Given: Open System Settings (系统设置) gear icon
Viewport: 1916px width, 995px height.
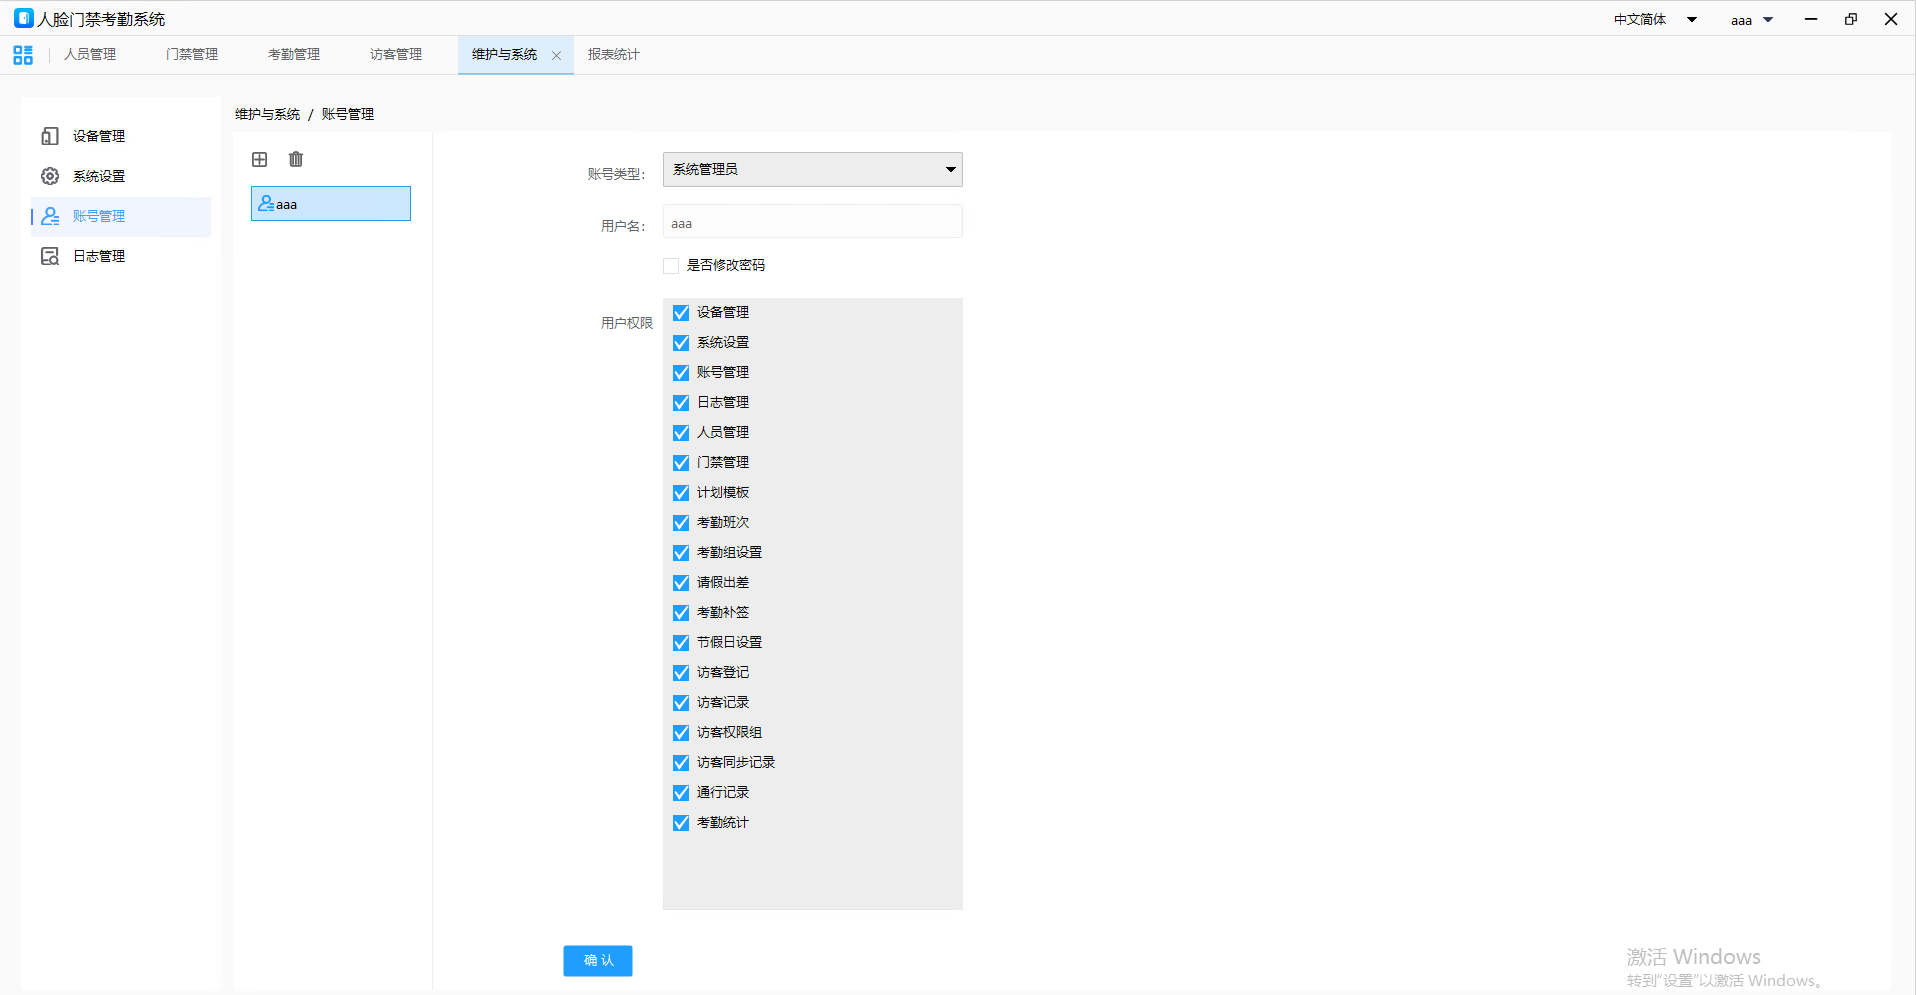Looking at the screenshot, I should click(x=50, y=176).
